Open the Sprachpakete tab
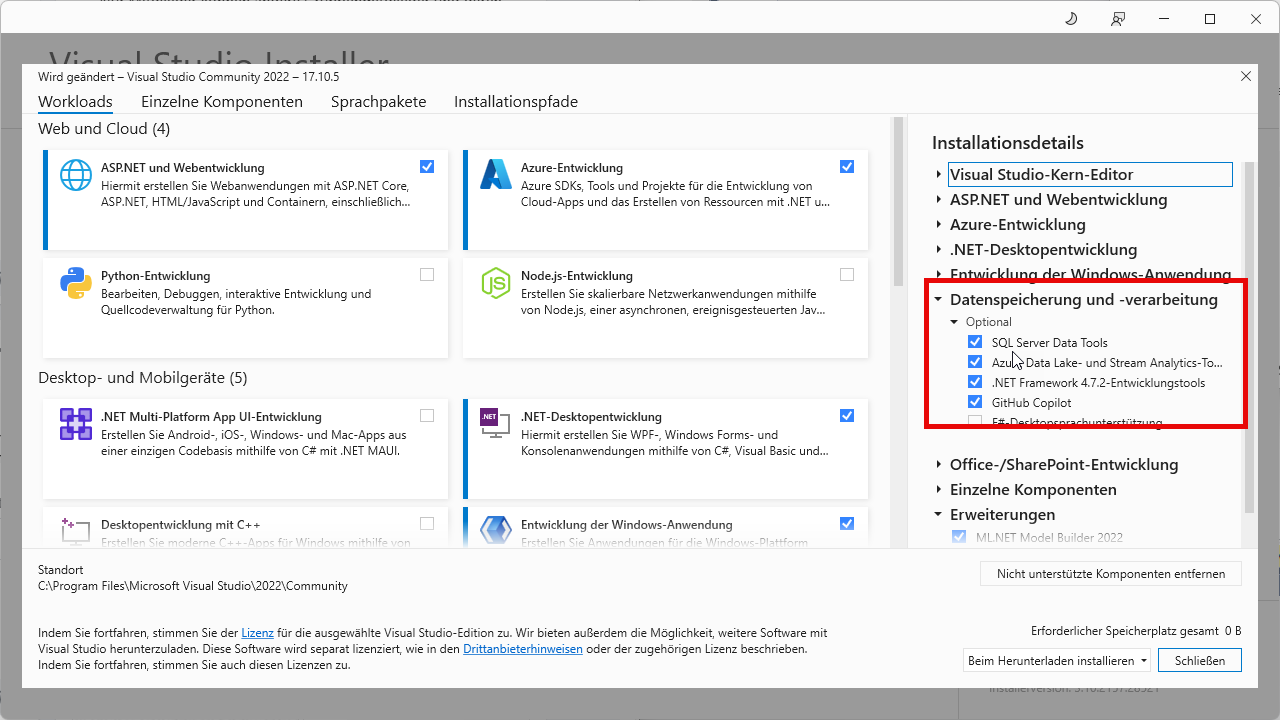The height and width of the screenshot is (720, 1280). (x=378, y=101)
